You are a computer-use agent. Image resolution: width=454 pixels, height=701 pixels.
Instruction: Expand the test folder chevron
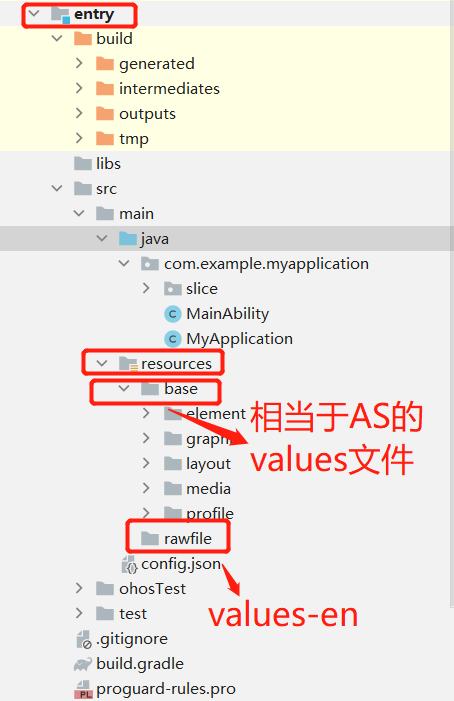coord(79,613)
